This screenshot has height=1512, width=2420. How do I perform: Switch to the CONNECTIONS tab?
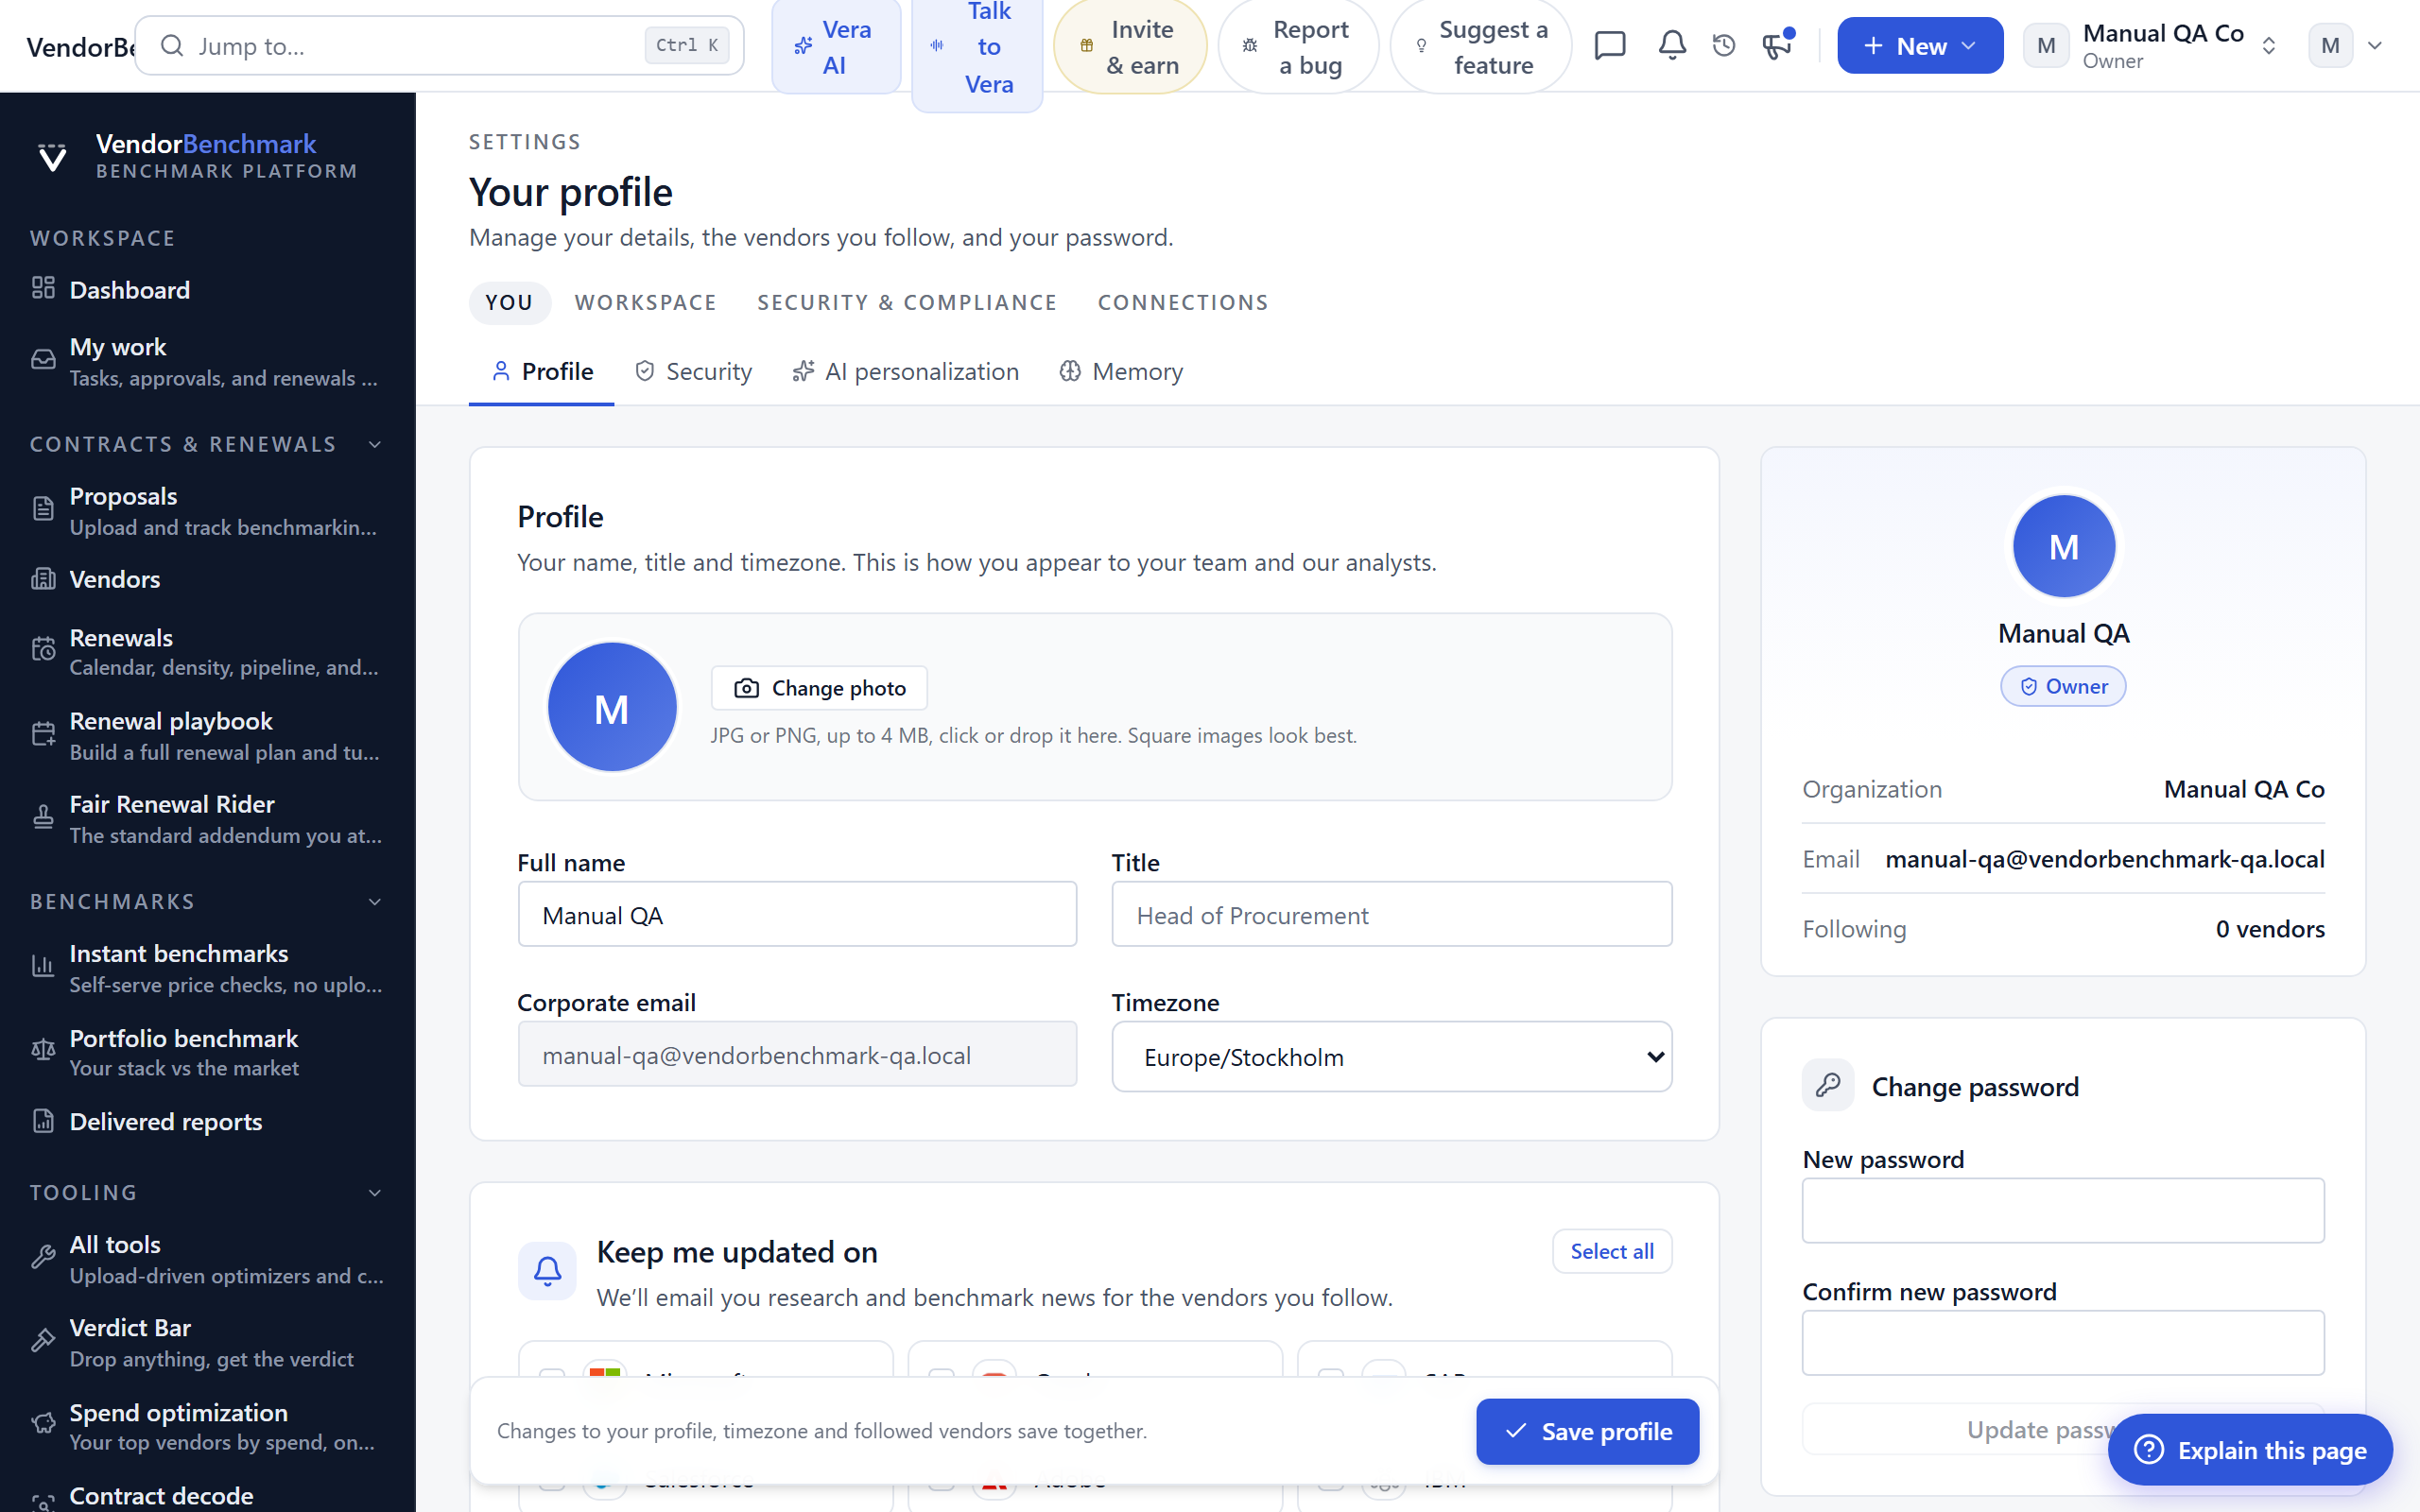1183,303
